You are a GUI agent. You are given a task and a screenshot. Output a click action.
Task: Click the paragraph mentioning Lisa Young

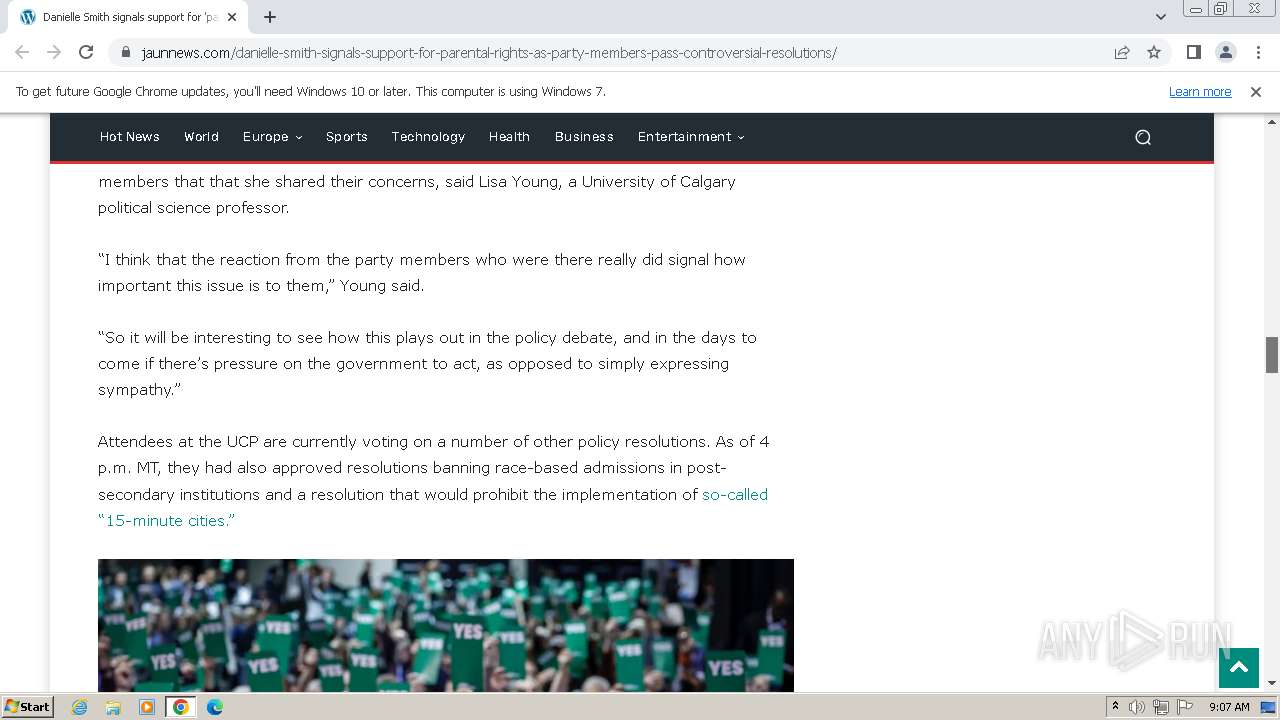click(x=417, y=194)
